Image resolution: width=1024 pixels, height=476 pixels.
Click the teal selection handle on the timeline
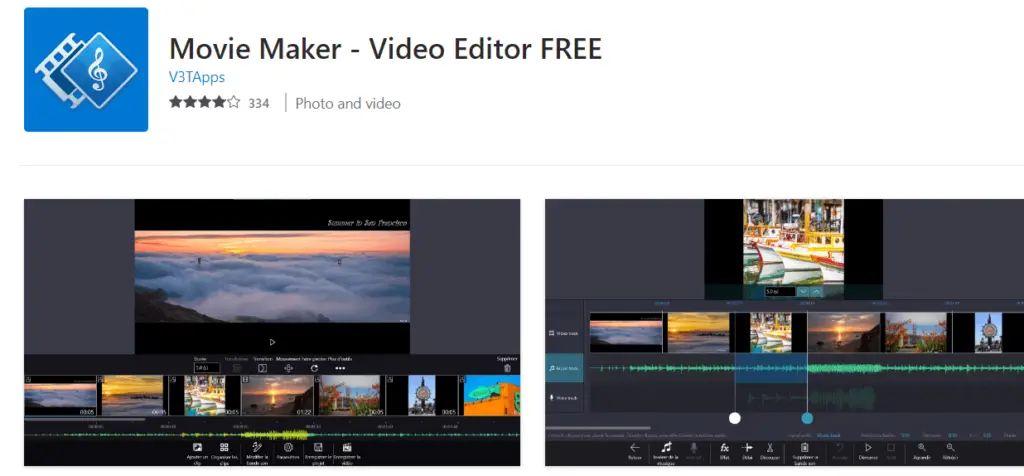(807, 418)
